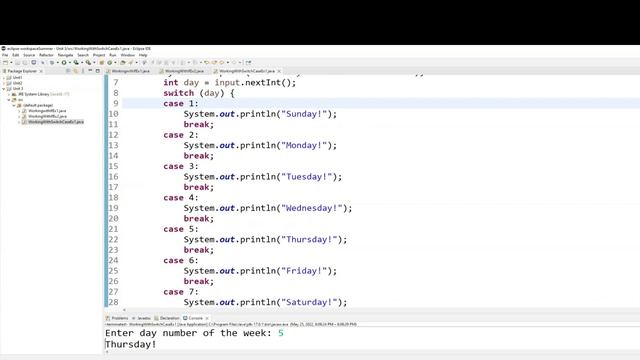The height and width of the screenshot is (360, 640).
Task: Switch to the Problems tab
Action: click(x=117, y=318)
